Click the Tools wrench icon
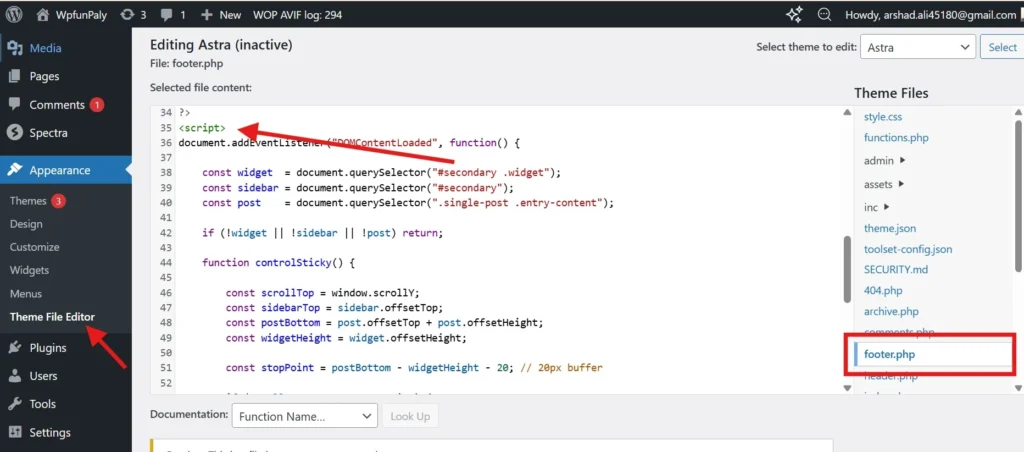Image resolution: width=1024 pixels, height=452 pixels. pos(14,404)
